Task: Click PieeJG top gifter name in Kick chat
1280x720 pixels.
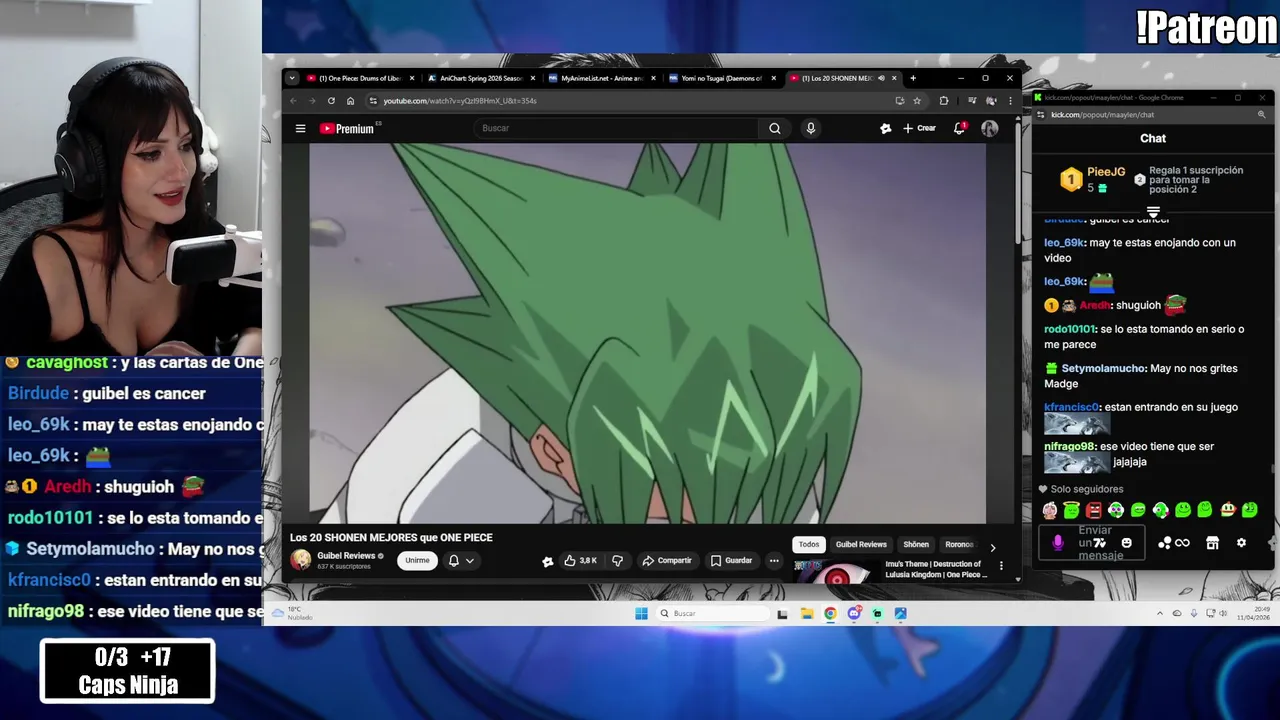Action: click(1106, 172)
